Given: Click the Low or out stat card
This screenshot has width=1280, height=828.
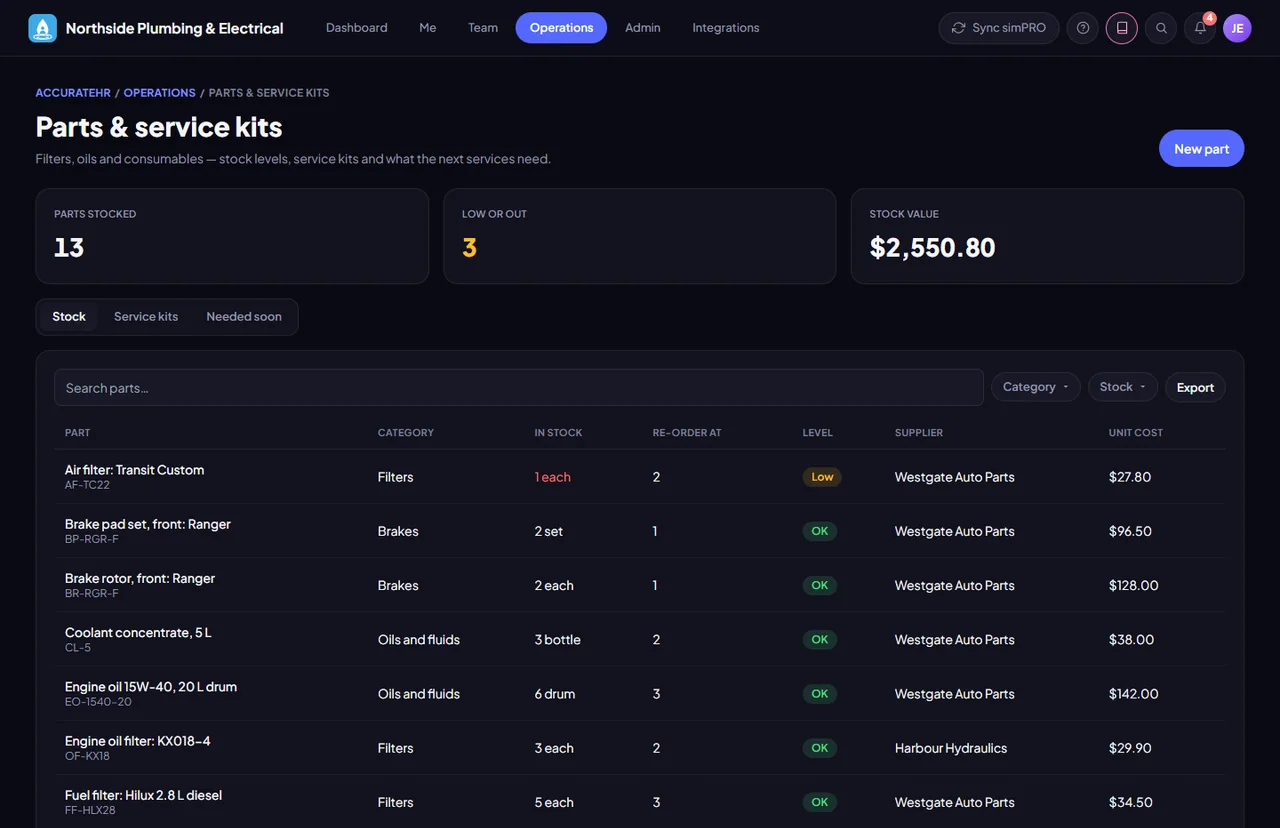Looking at the screenshot, I should 640,237.
